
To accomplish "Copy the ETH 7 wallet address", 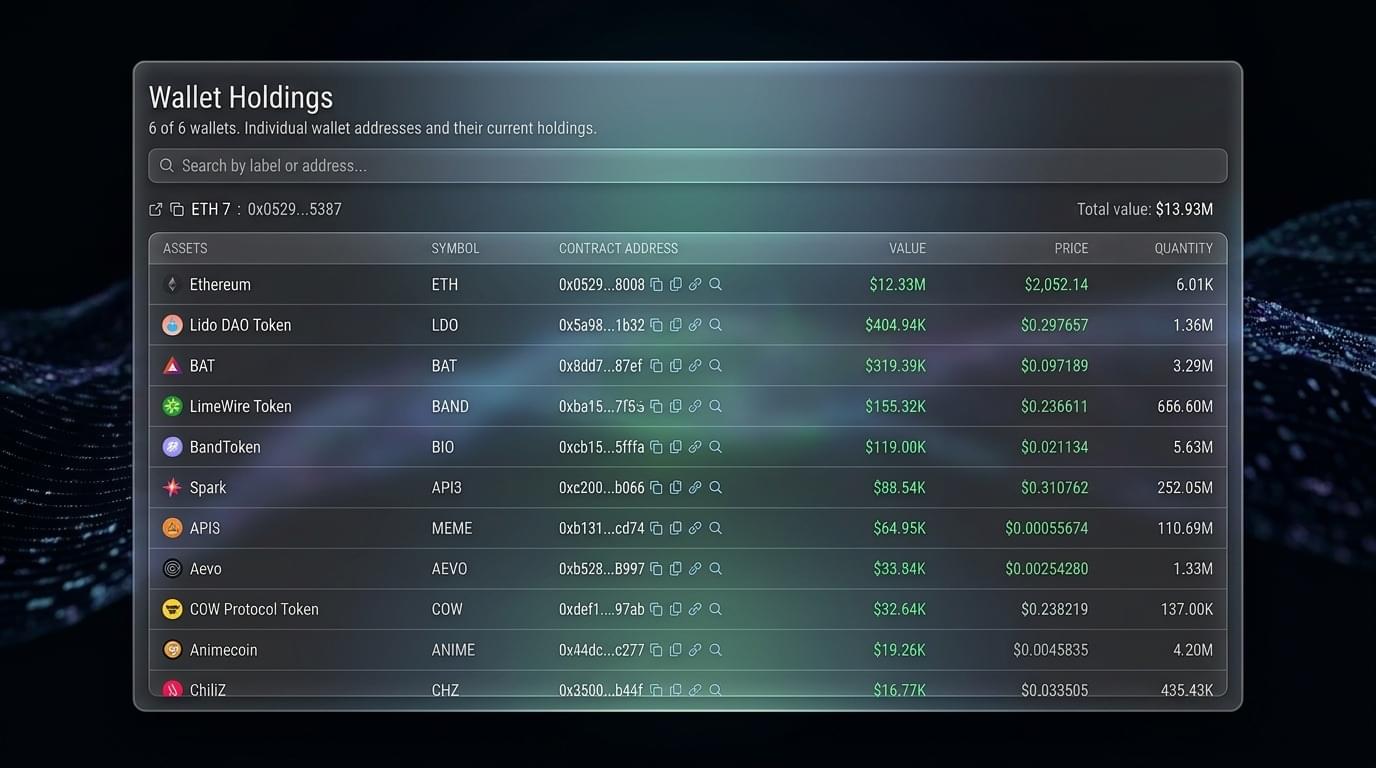I will pos(177,209).
